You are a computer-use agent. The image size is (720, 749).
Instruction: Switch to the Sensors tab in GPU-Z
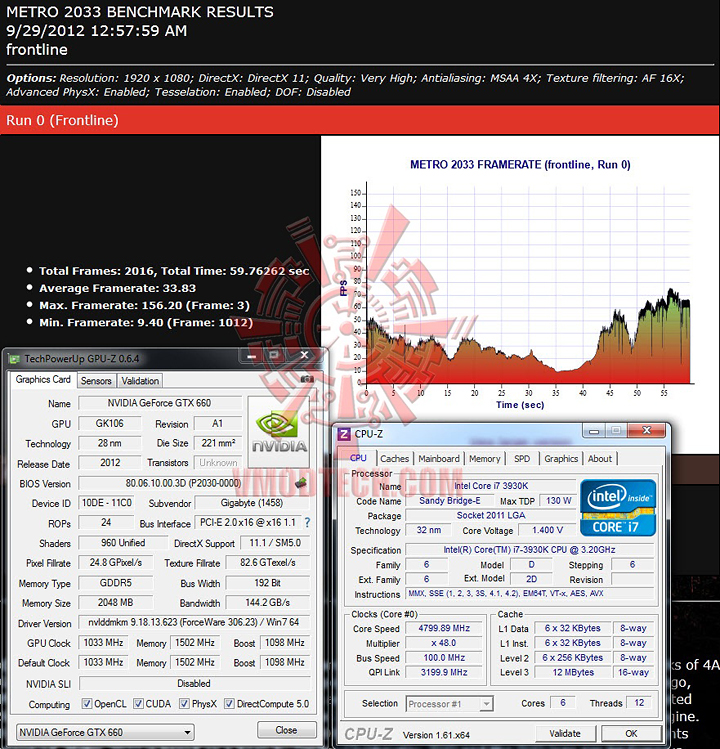coord(96,381)
